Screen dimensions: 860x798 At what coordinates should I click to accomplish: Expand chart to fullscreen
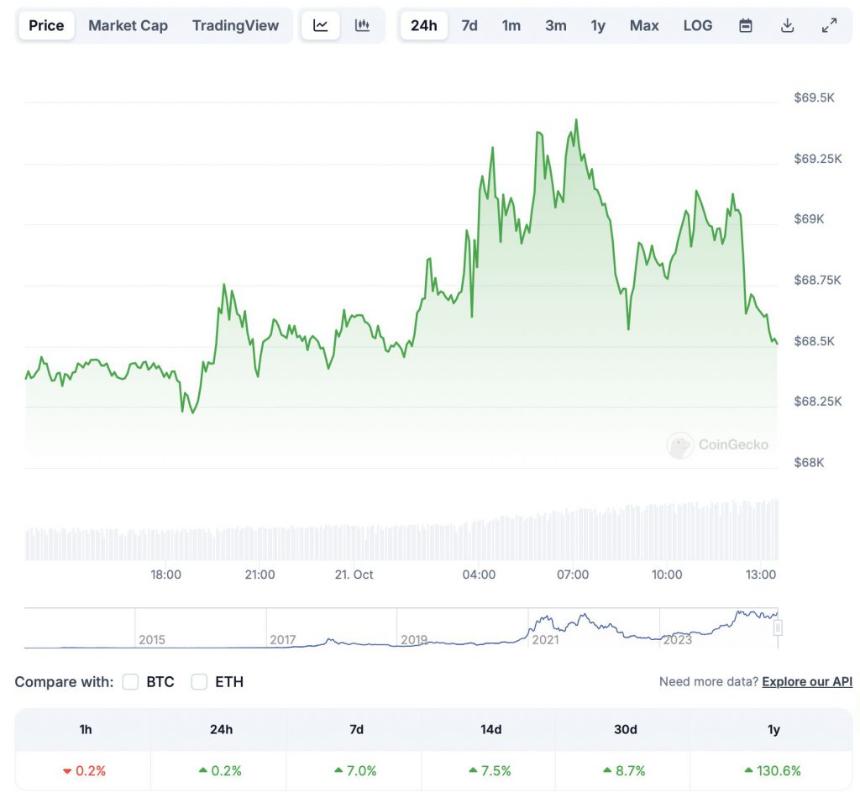coord(829,25)
